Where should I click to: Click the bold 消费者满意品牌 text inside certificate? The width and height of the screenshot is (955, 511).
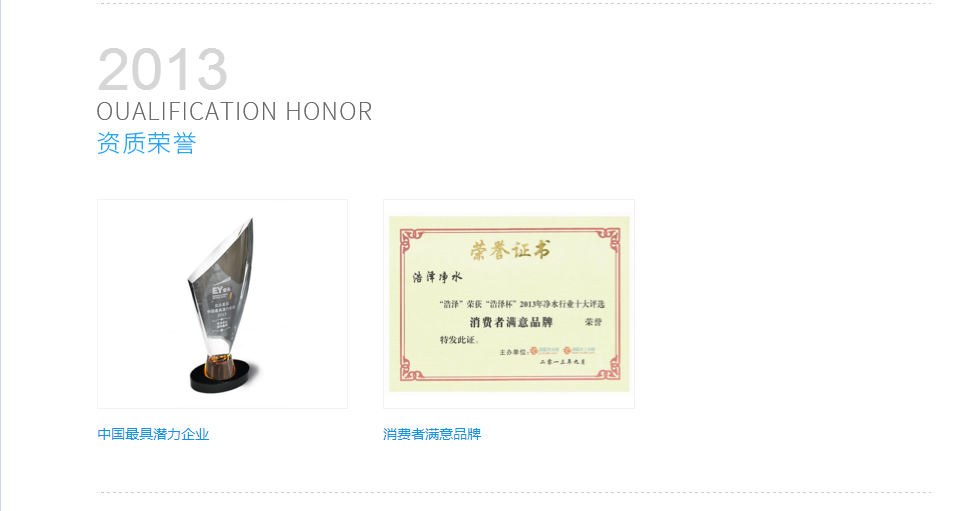510,322
